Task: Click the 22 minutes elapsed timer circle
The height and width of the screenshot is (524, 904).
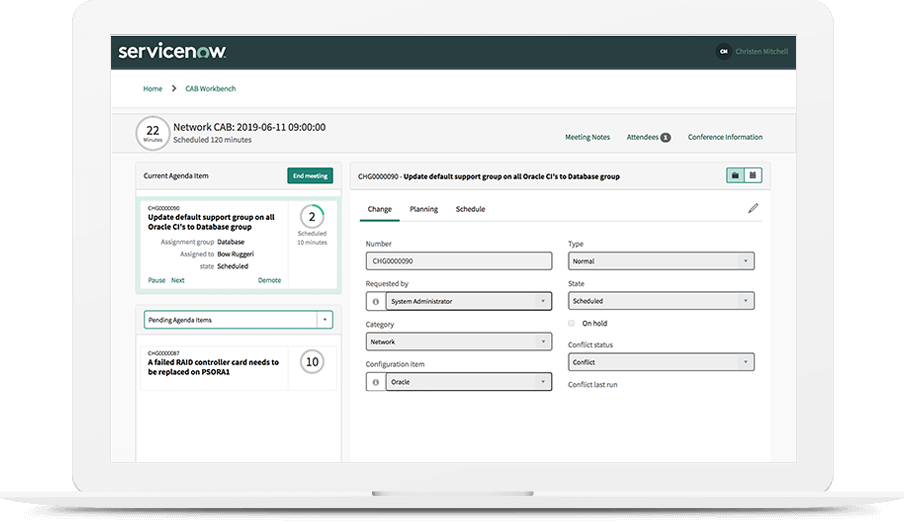Action: click(x=153, y=133)
